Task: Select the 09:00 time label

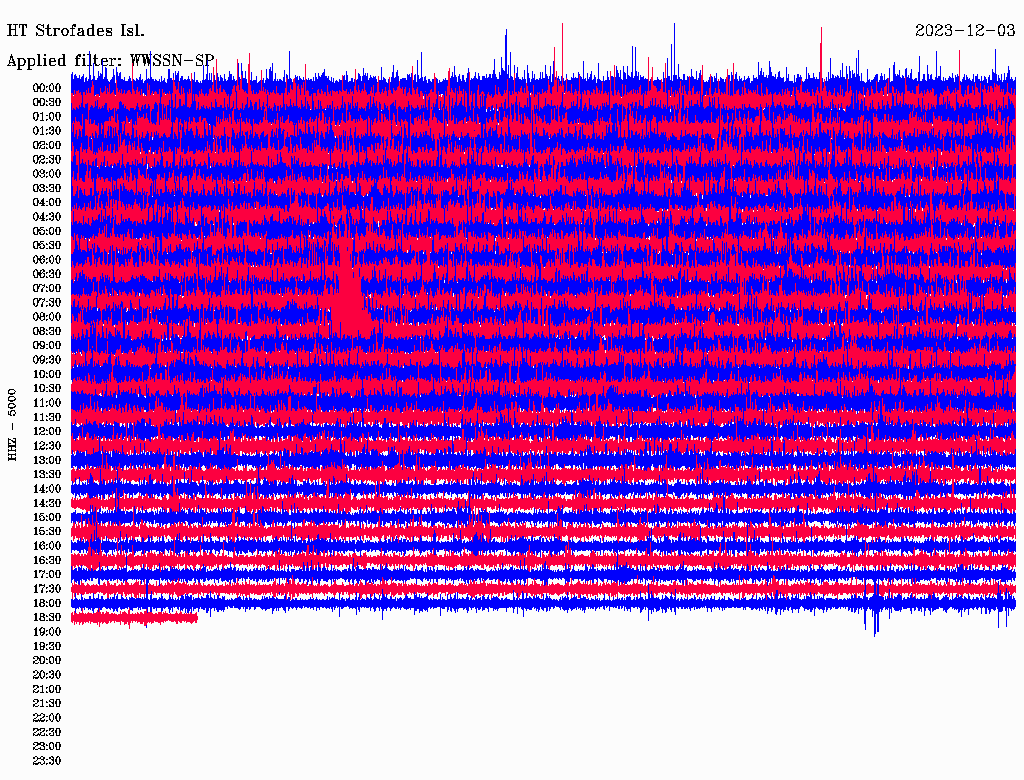Action: click(x=47, y=346)
